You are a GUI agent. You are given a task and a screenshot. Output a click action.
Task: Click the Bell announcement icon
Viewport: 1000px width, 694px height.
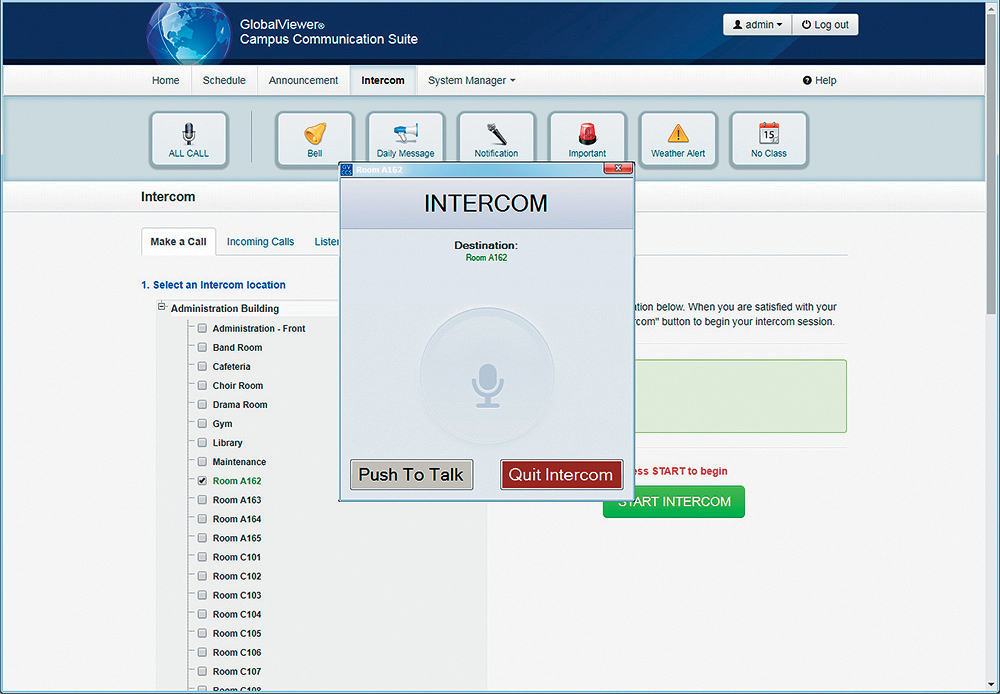(314, 131)
